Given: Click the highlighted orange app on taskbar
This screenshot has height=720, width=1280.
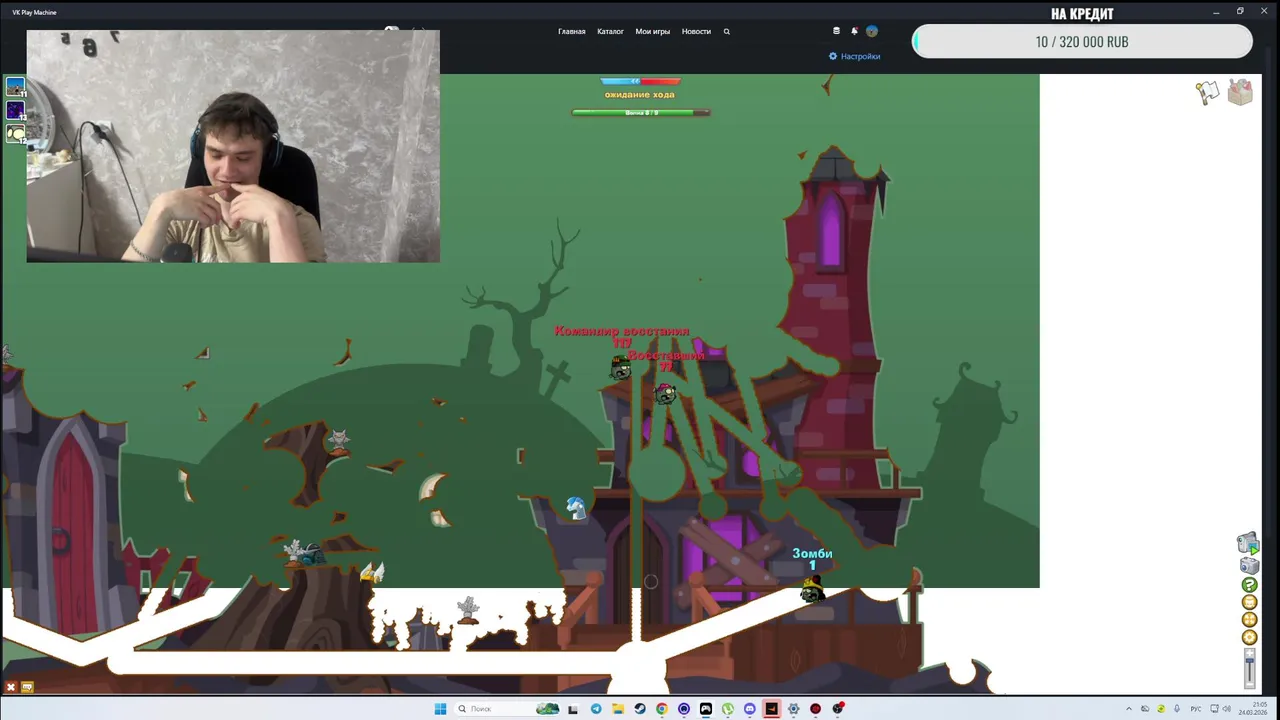Looking at the screenshot, I should [x=771, y=709].
